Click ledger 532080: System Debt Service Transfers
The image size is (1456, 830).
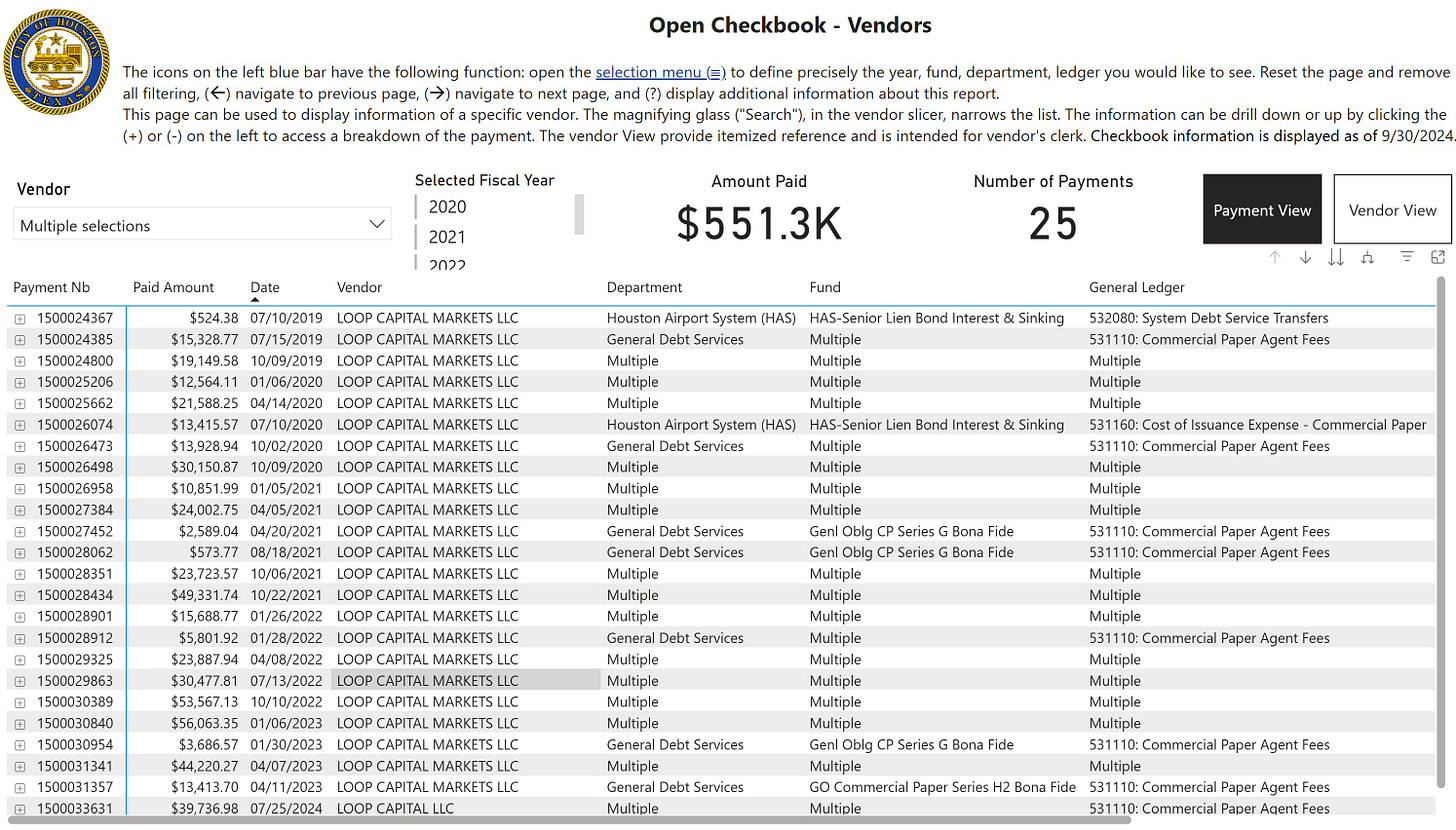coord(1209,319)
